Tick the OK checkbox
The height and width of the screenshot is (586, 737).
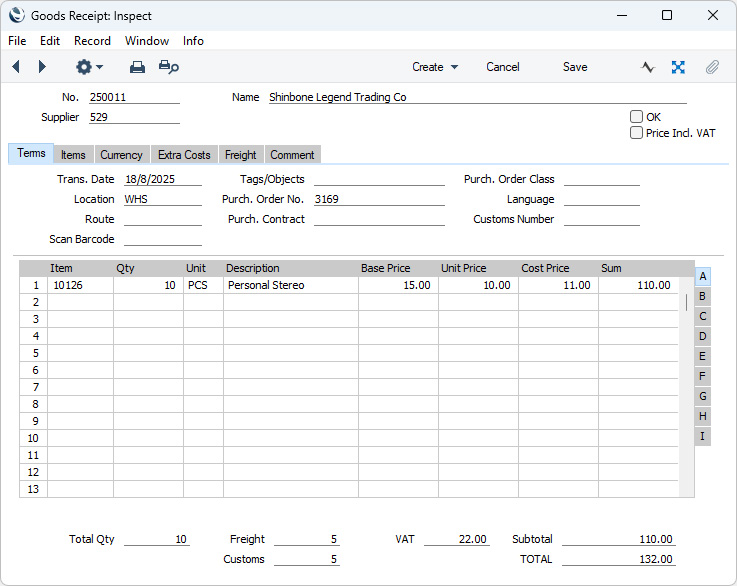636,117
